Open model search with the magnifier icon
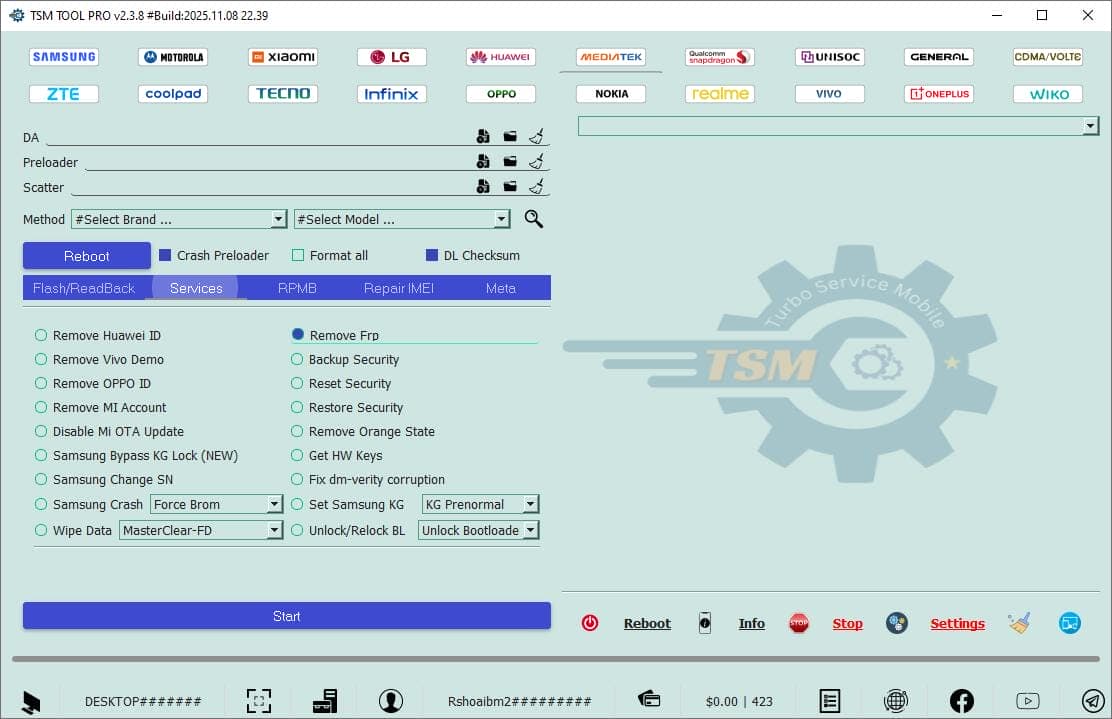 533,218
